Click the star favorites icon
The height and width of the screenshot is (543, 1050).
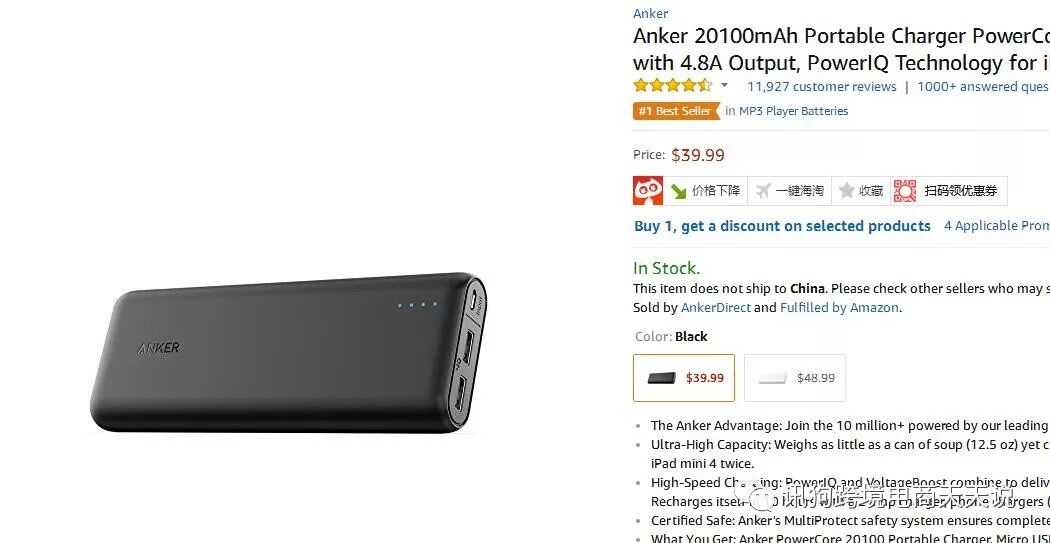[846, 191]
